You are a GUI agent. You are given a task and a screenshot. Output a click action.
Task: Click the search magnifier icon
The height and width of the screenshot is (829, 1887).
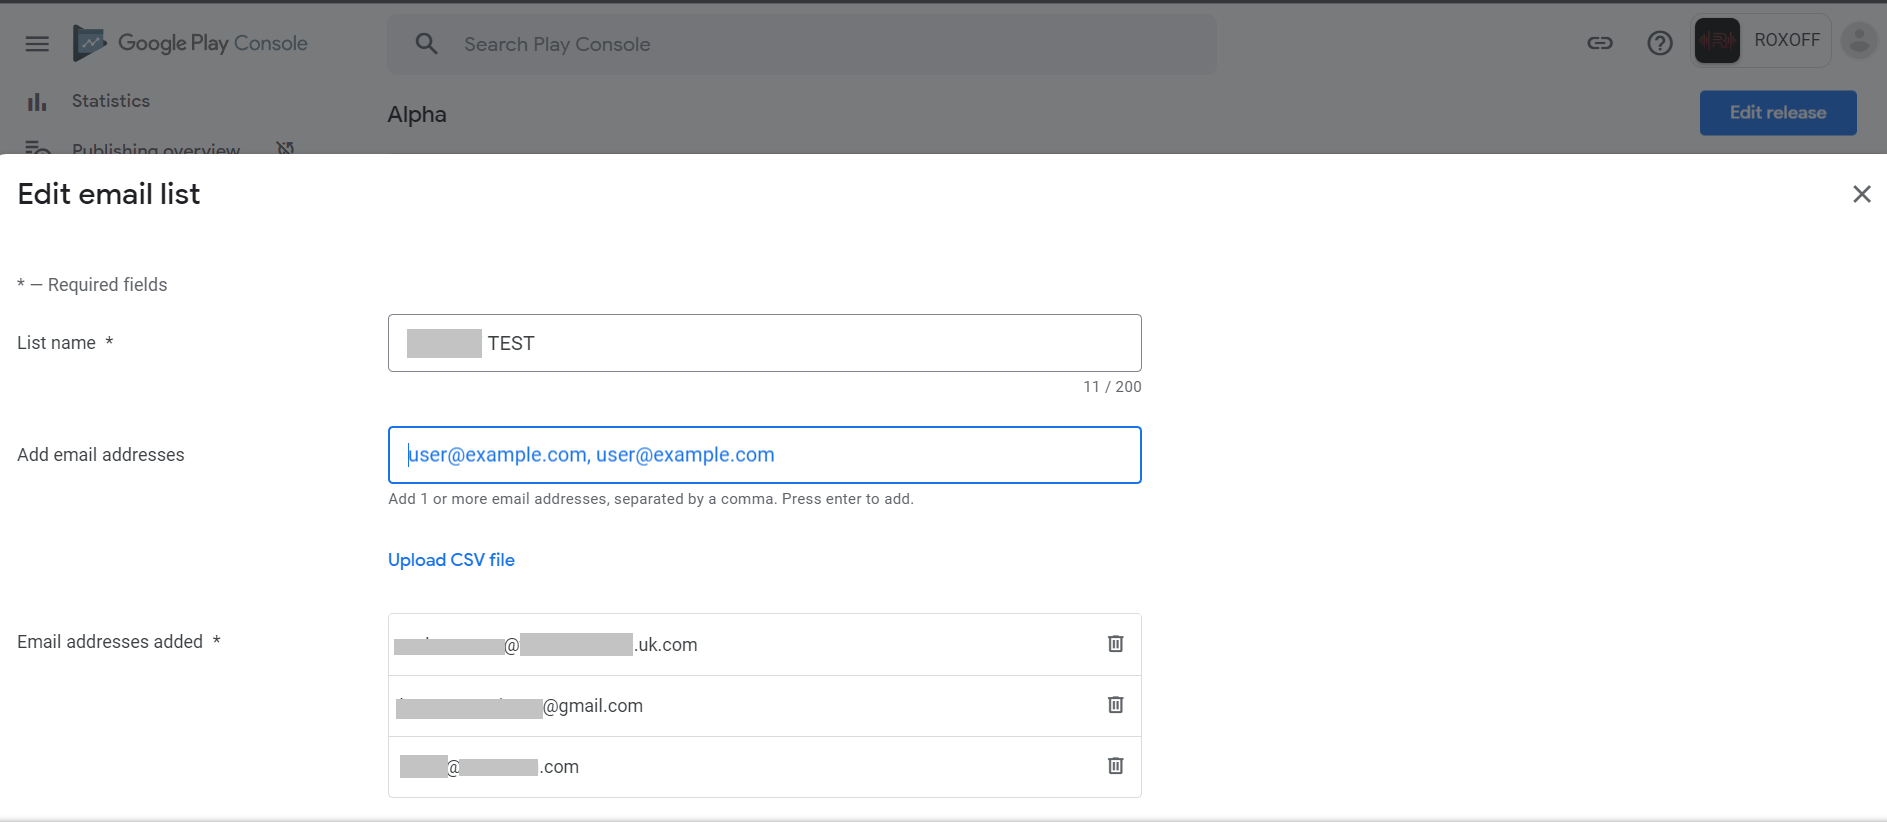pos(426,44)
